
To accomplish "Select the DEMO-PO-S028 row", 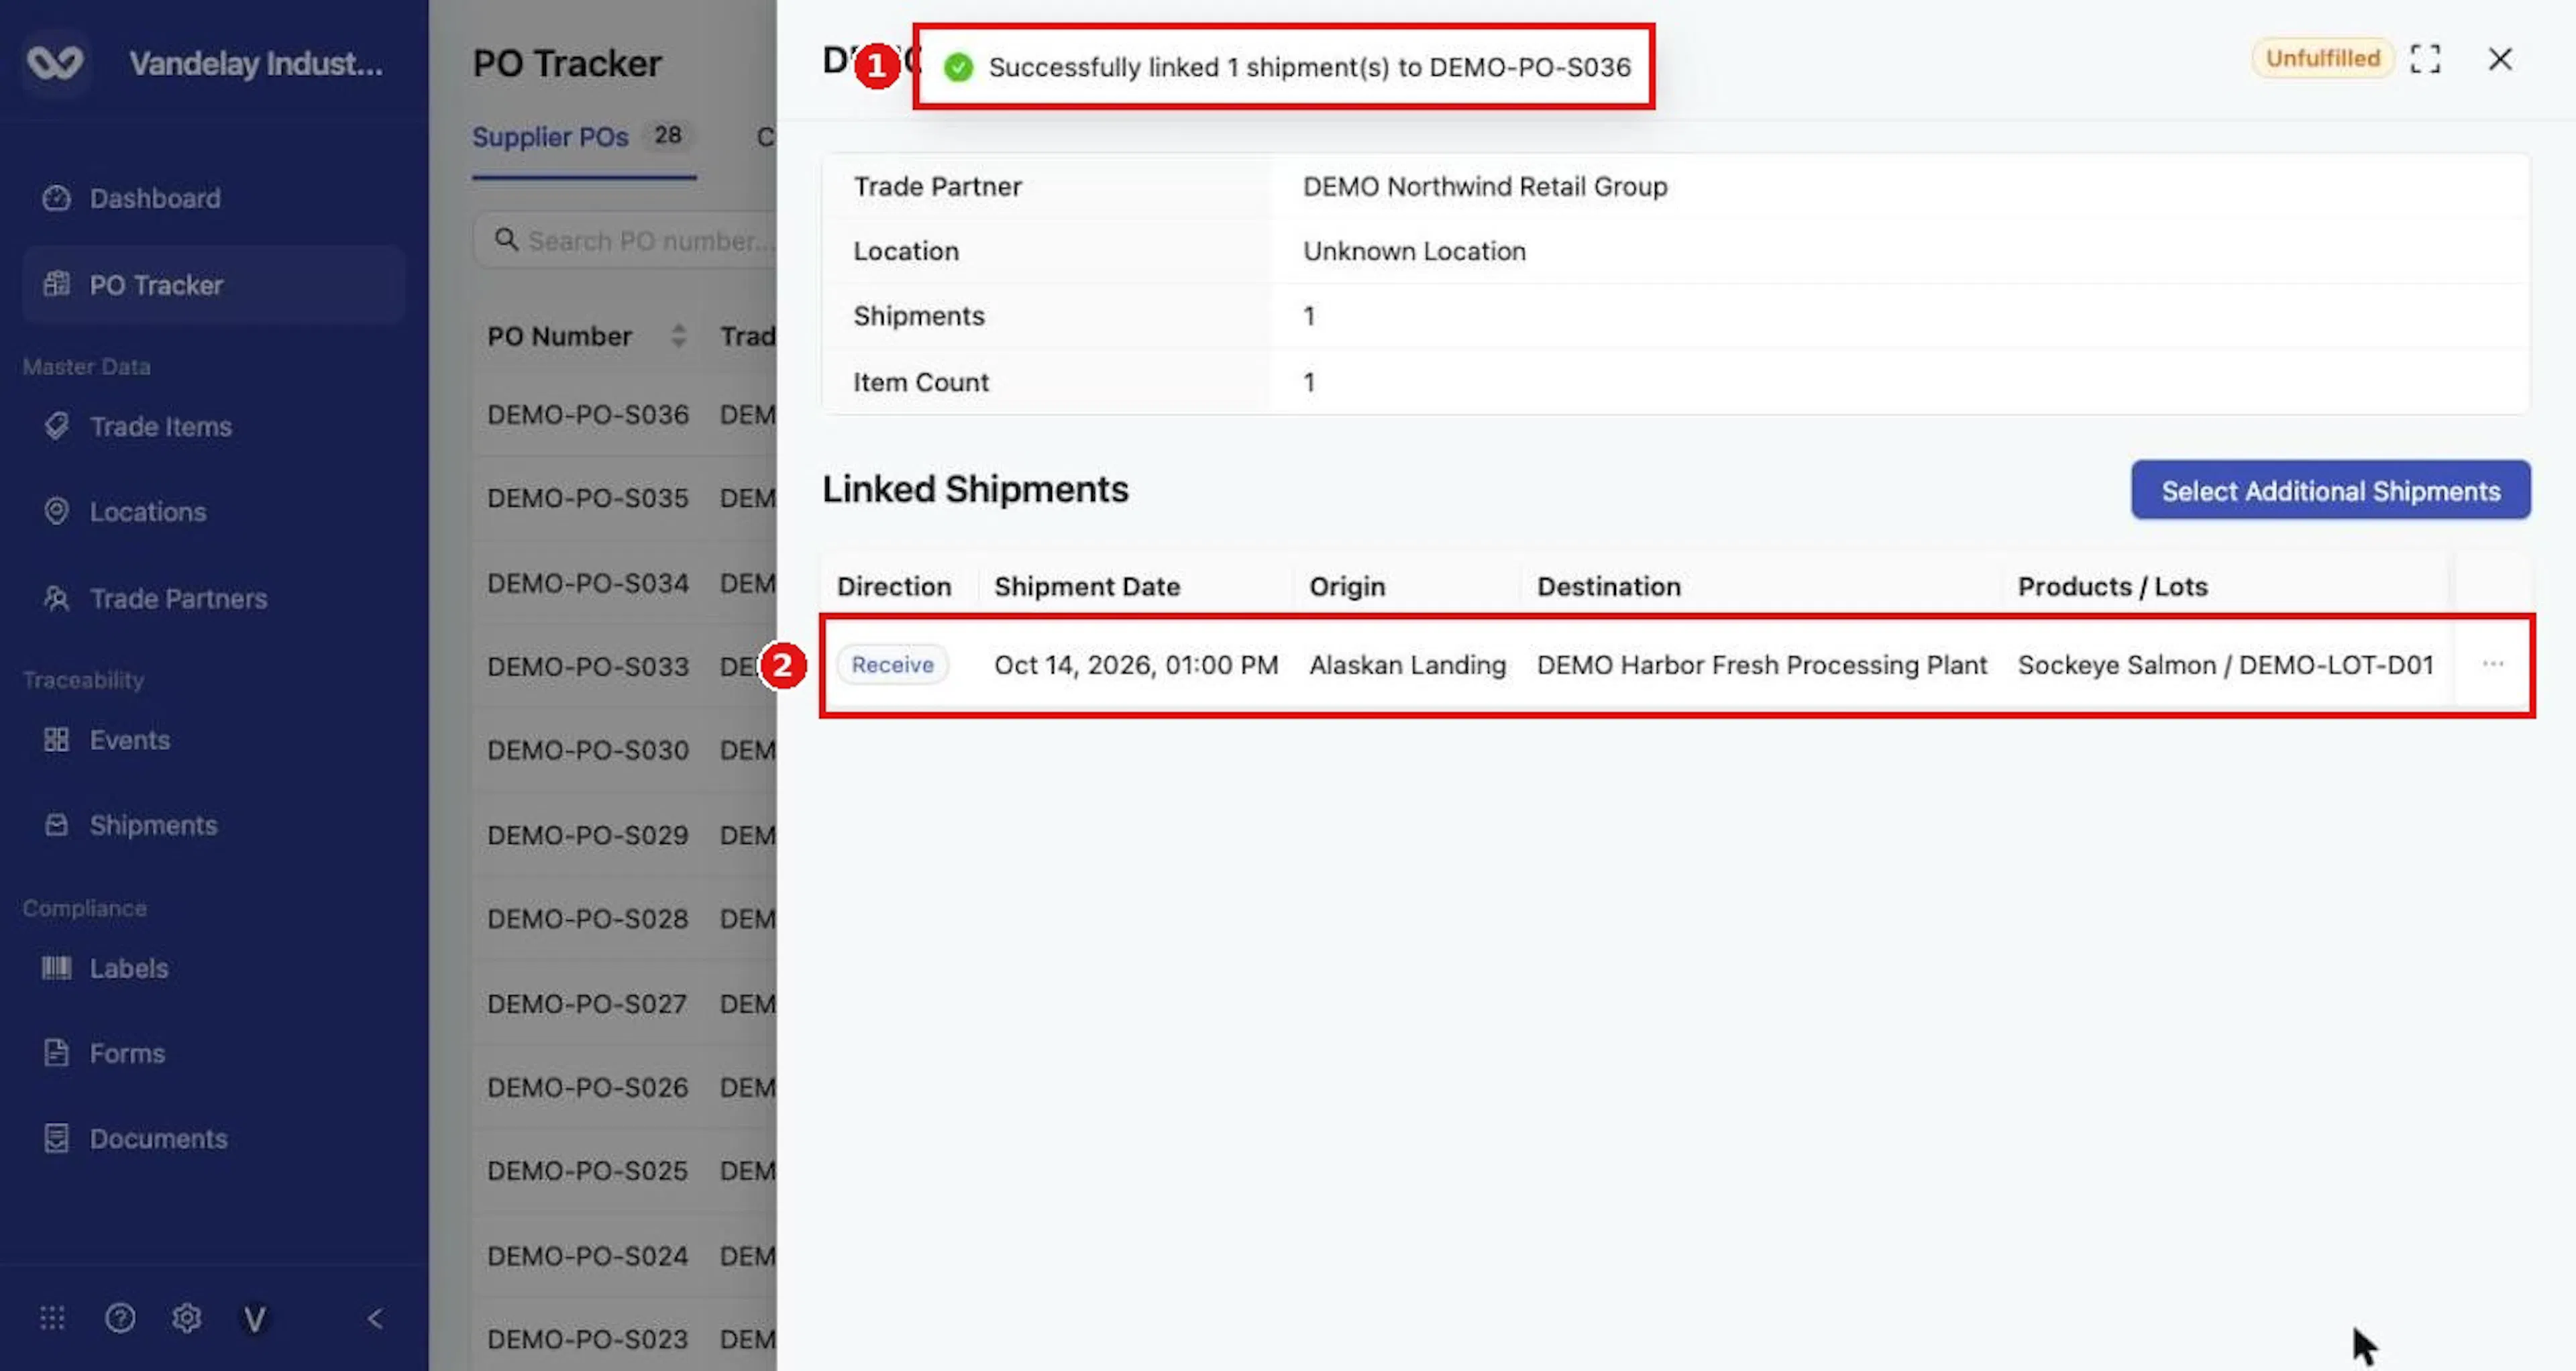I will [624, 918].
